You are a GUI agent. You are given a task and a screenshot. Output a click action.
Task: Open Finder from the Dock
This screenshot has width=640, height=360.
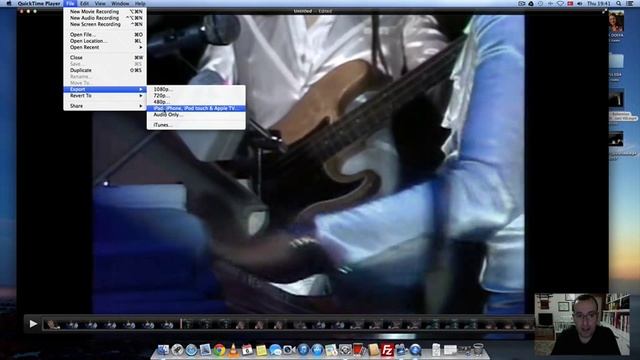[163, 350]
